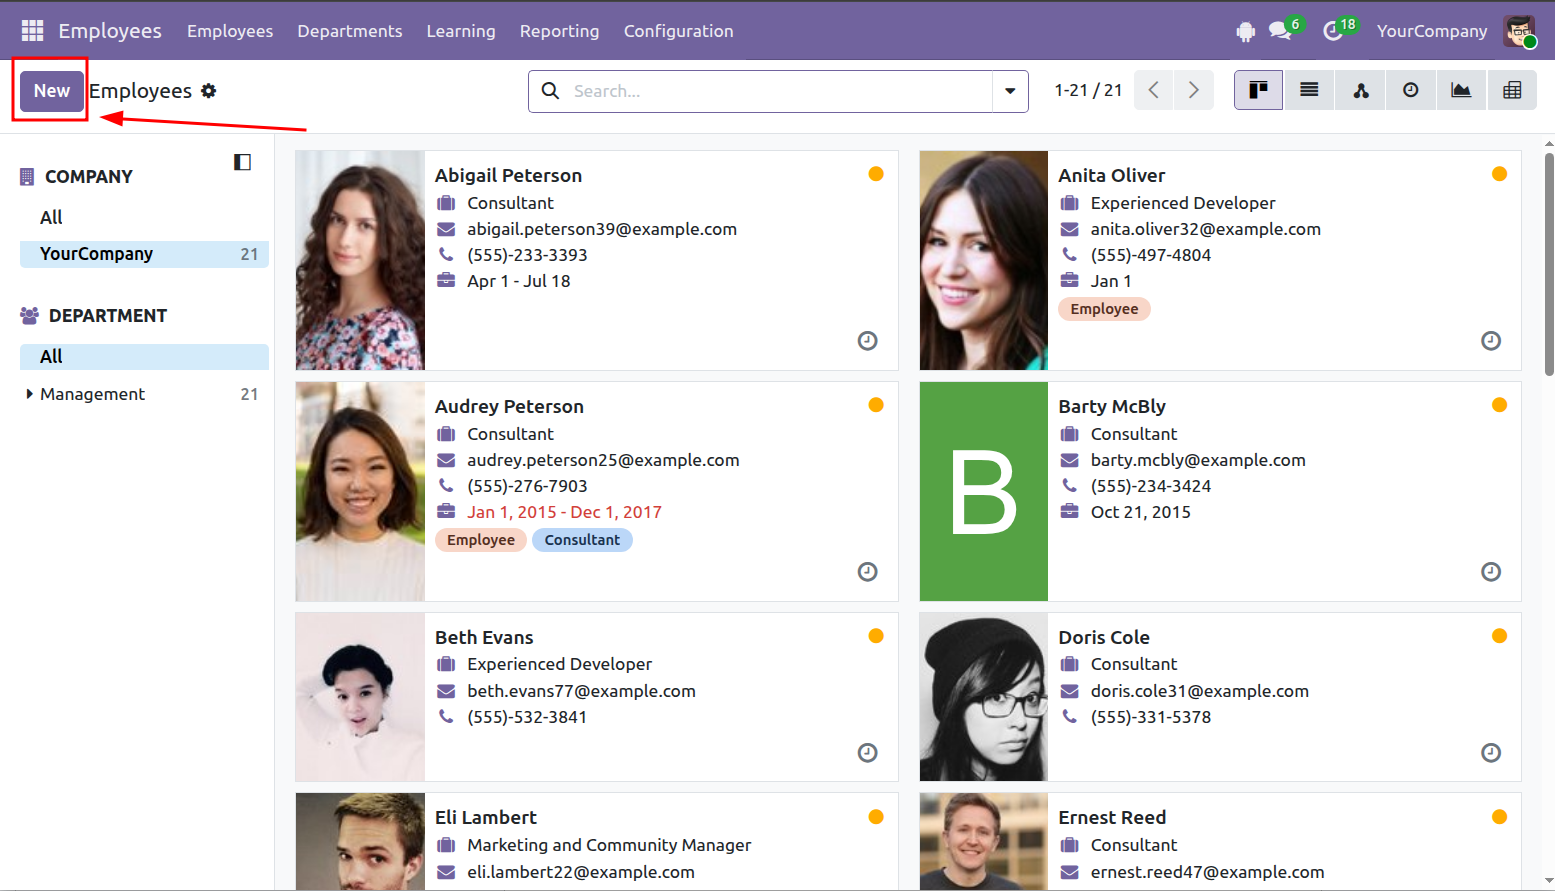
Task: Click the gear icon beside Employees title
Action: (x=208, y=91)
